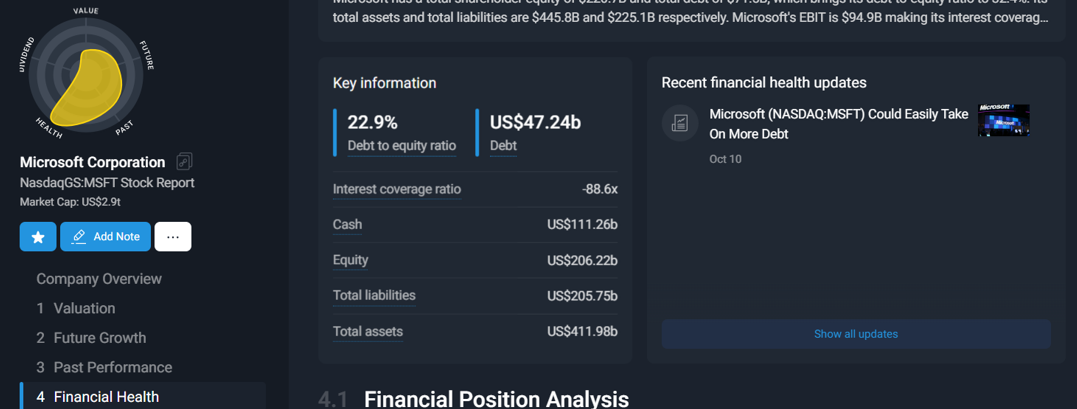Click the Total liabilities label

(374, 296)
